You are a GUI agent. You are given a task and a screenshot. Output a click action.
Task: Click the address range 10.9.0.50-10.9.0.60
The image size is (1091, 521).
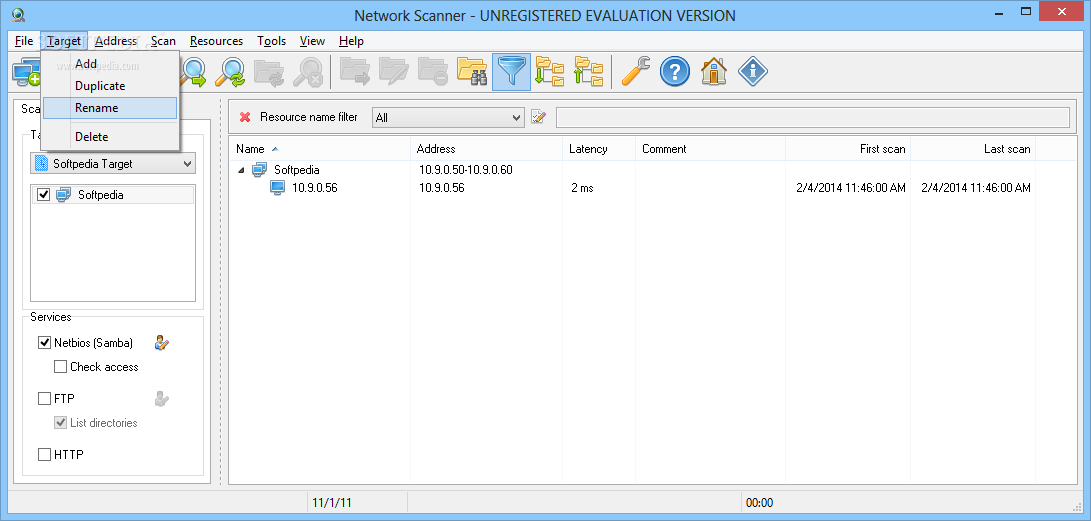coord(465,170)
